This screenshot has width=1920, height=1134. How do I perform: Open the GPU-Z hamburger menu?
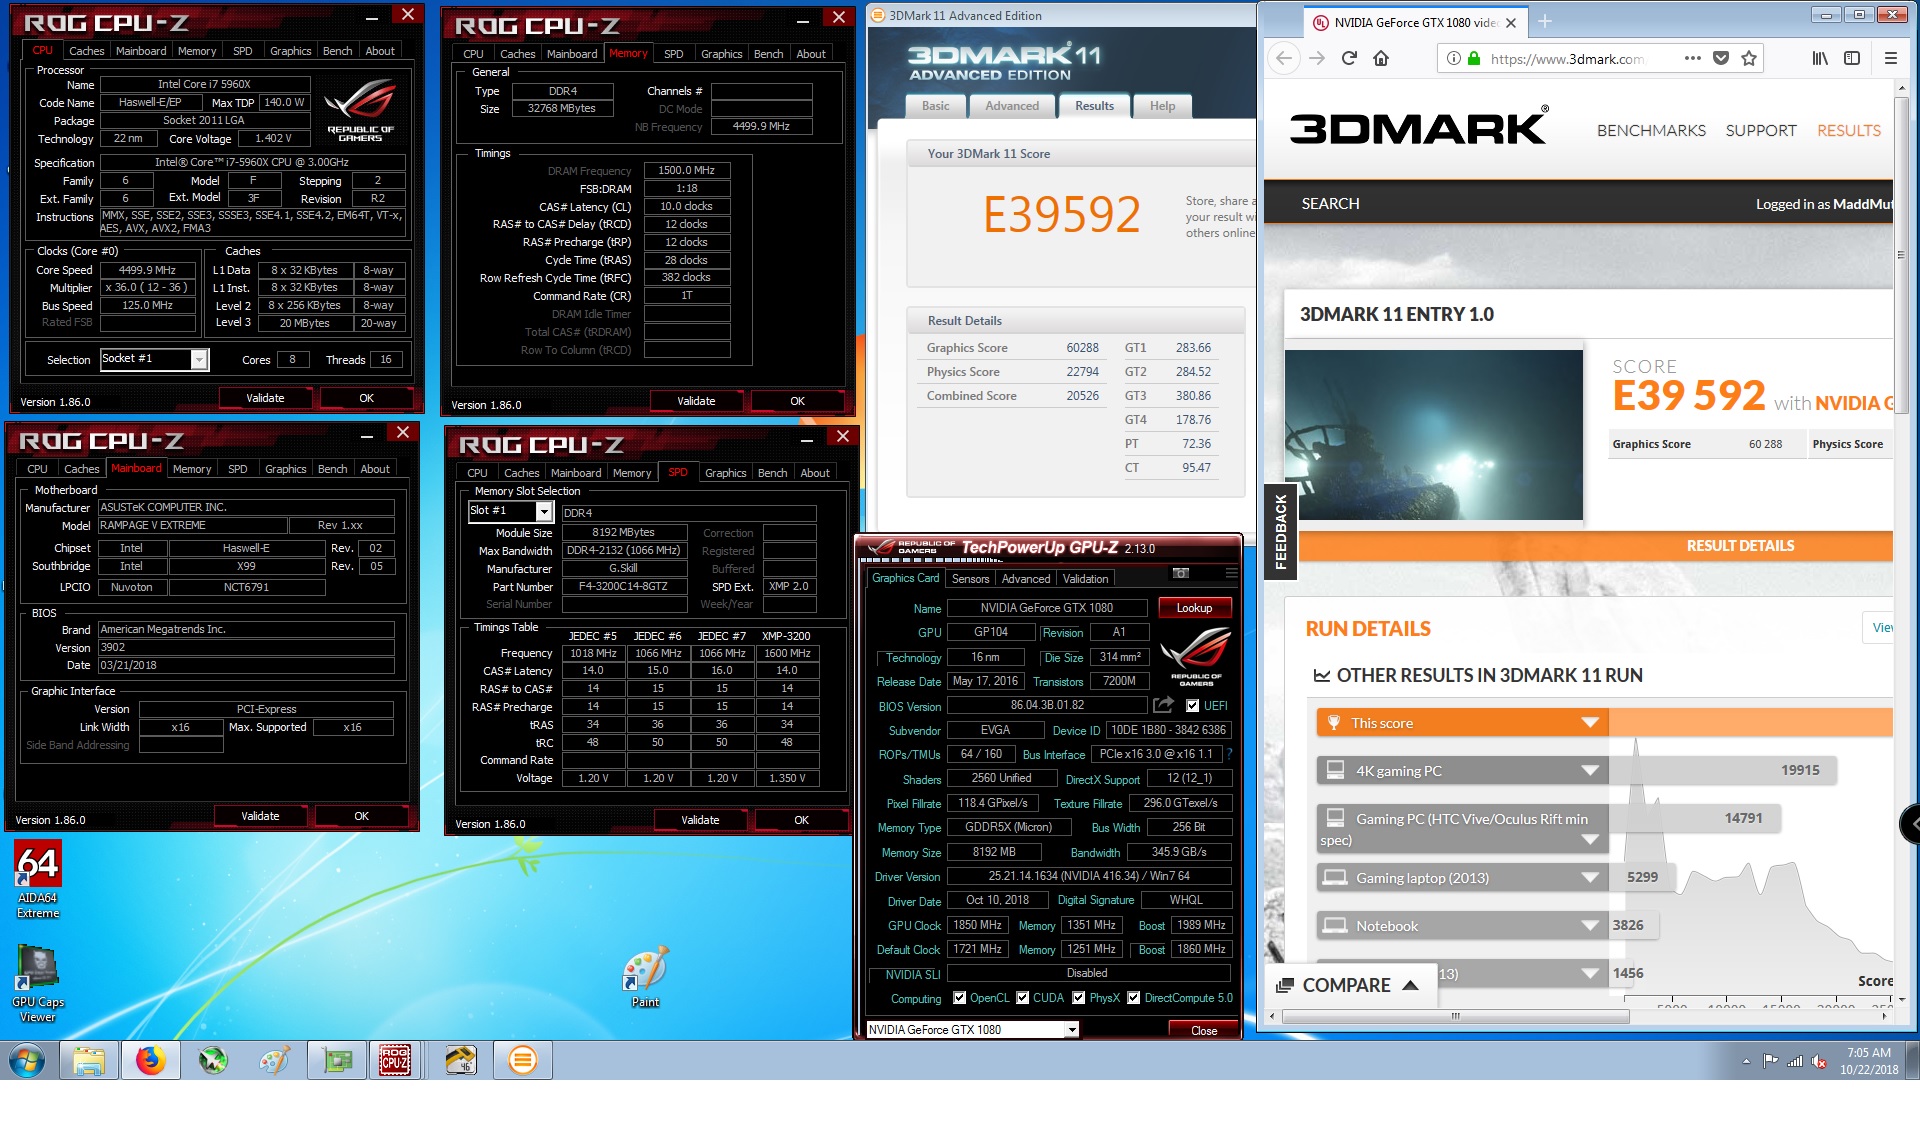[1231, 573]
